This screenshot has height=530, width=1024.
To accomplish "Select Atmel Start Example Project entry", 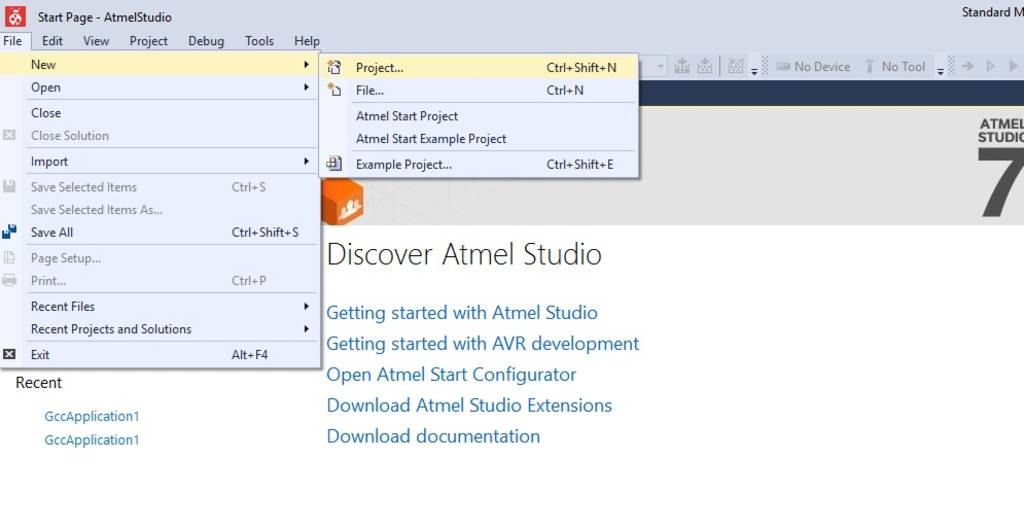I will [x=479, y=138].
